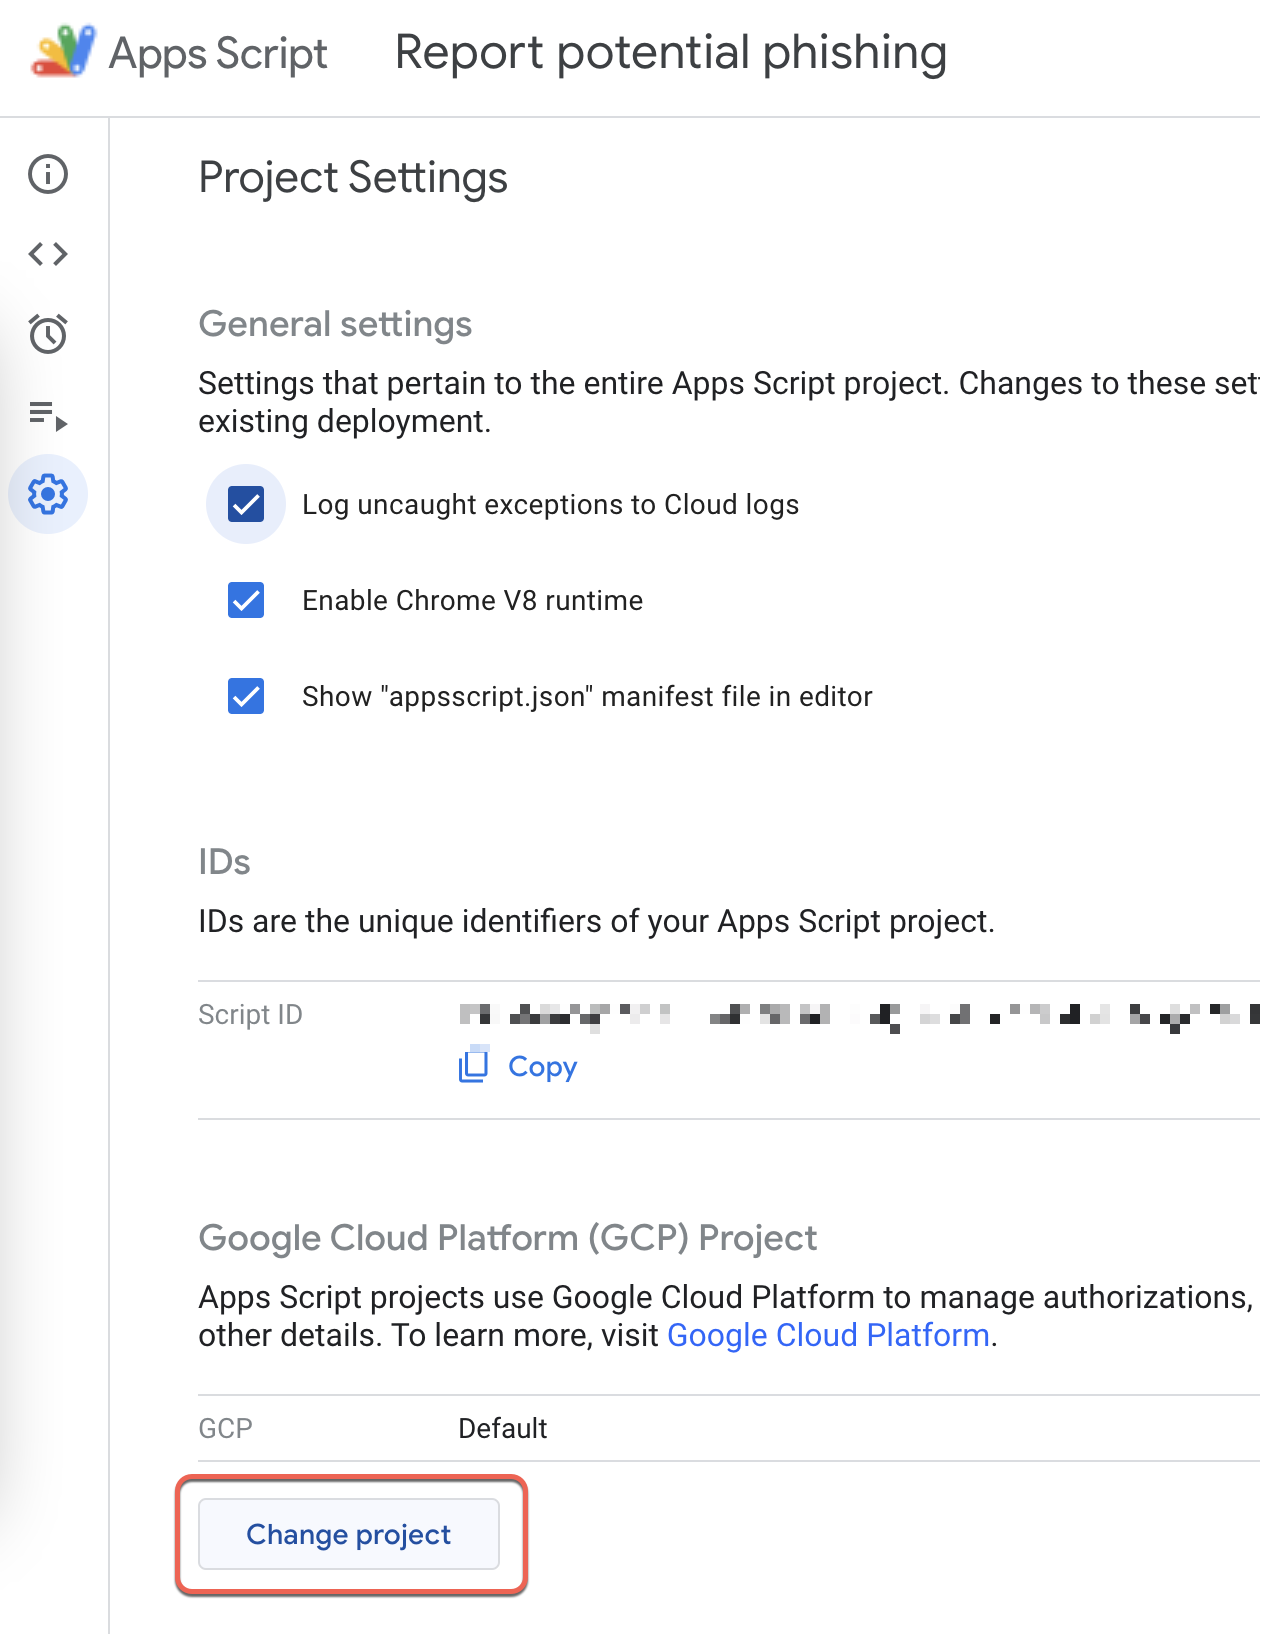Toggle Log uncaught exceptions to Cloud logs
This screenshot has height=1634, width=1261.
(x=246, y=504)
